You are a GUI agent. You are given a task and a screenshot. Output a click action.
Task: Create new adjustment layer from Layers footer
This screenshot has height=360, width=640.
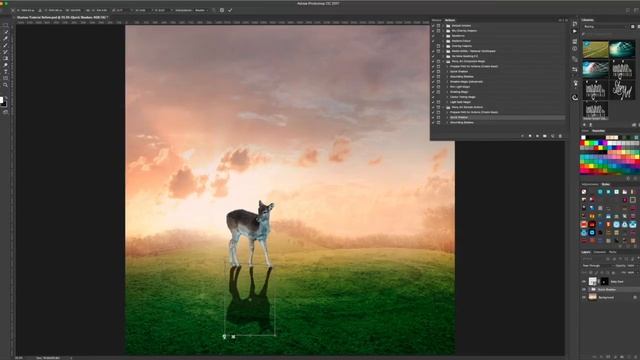[x=616, y=357]
